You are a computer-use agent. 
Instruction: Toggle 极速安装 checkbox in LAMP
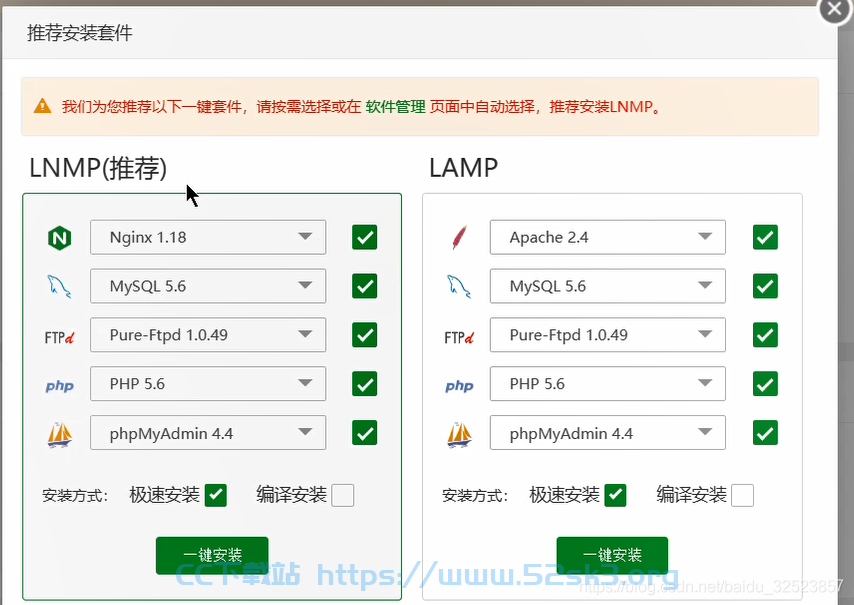[x=615, y=495]
